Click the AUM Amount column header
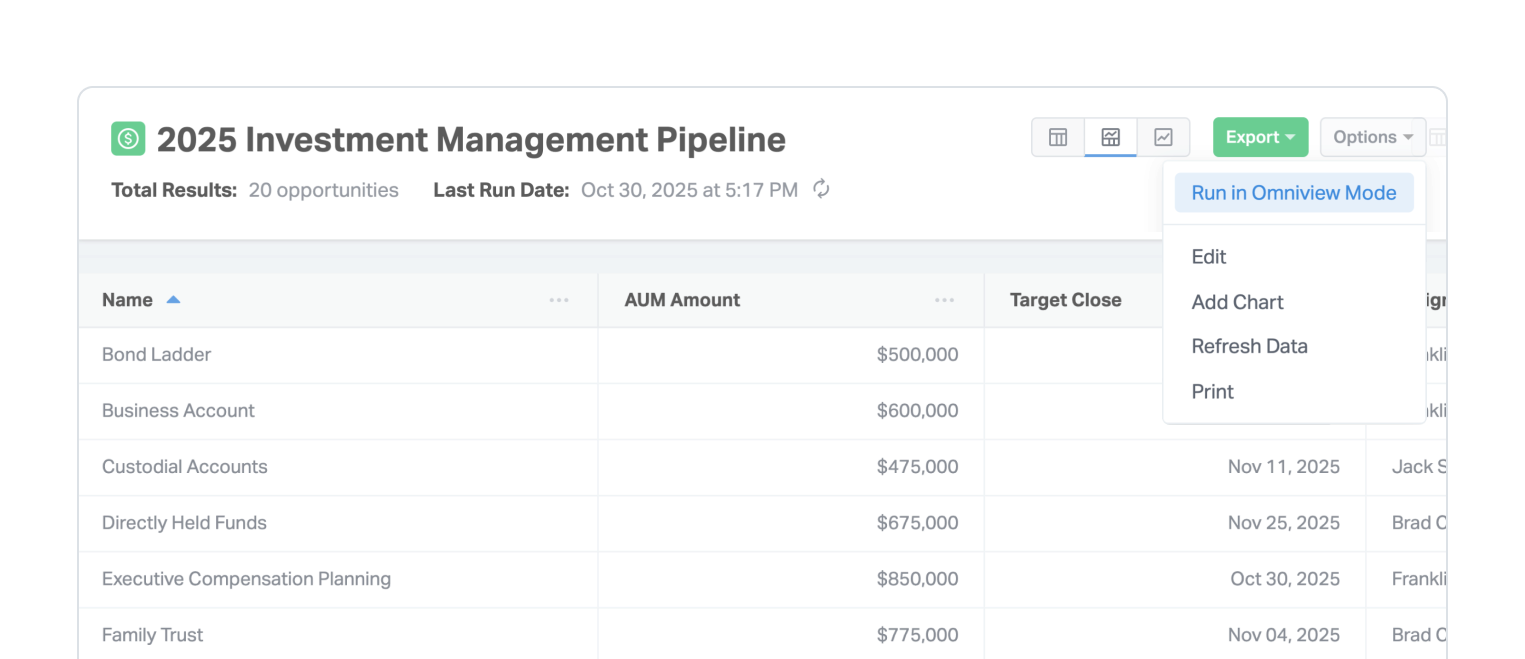The width and height of the screenshot is (1525, 659). point(682,300)
